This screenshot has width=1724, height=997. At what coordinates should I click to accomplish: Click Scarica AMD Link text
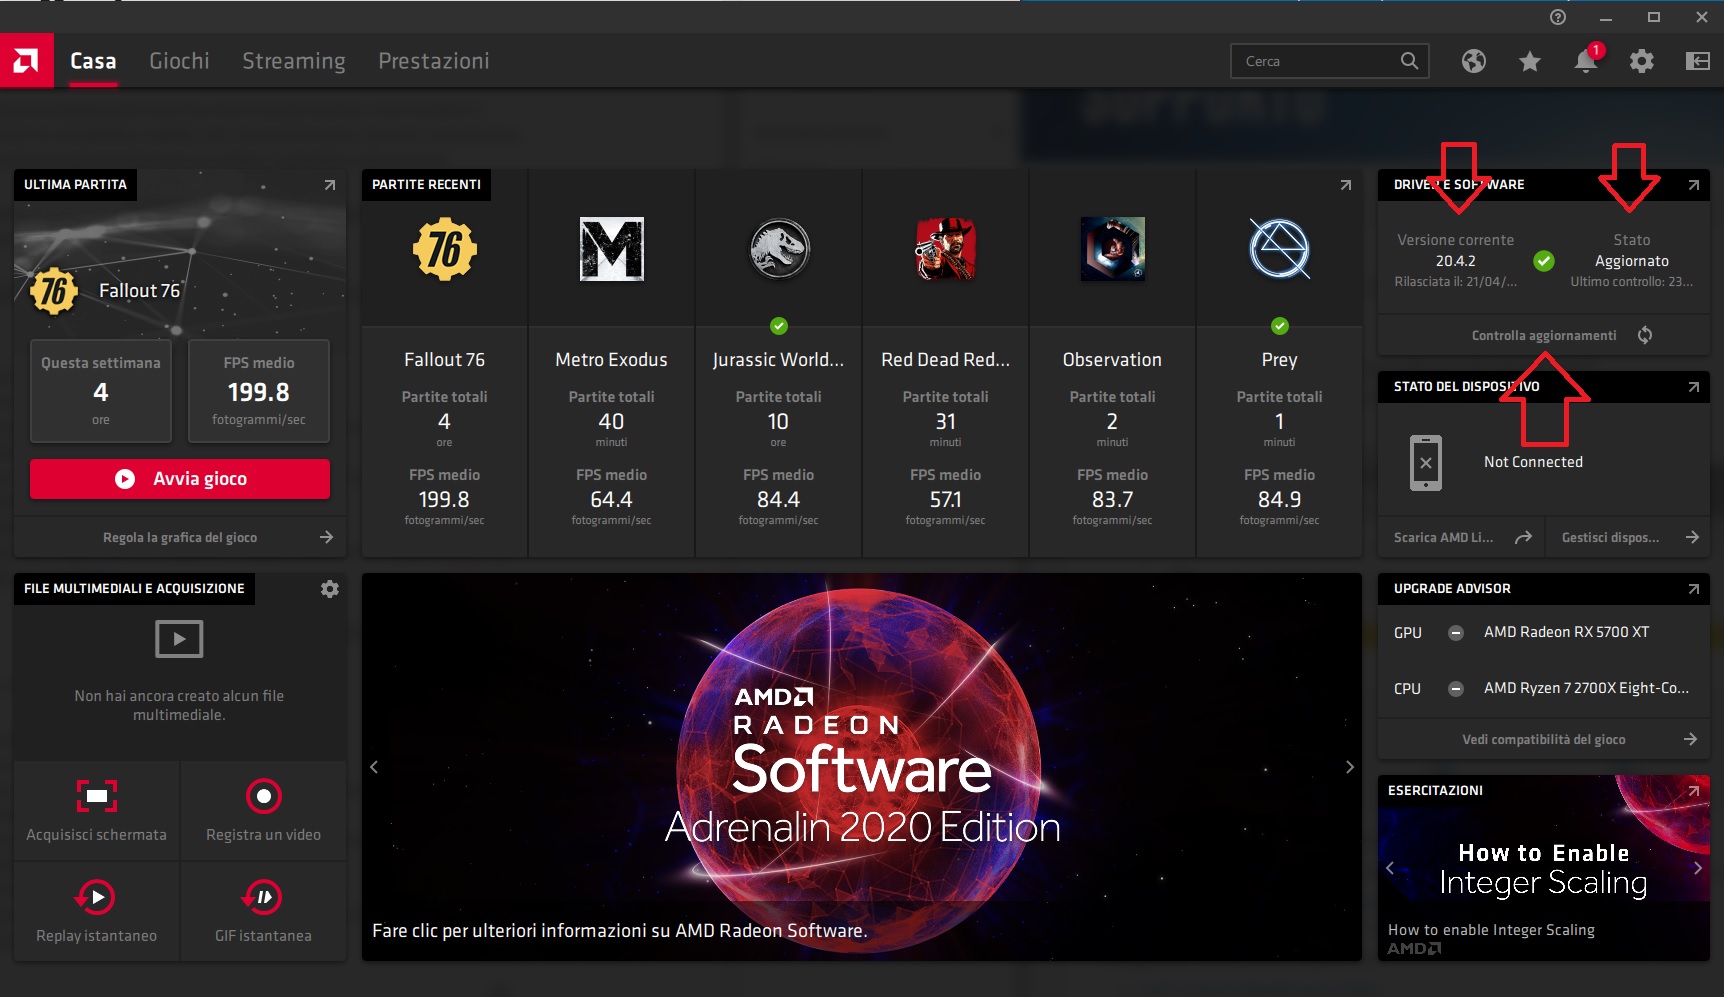[x=1443, y=537]
